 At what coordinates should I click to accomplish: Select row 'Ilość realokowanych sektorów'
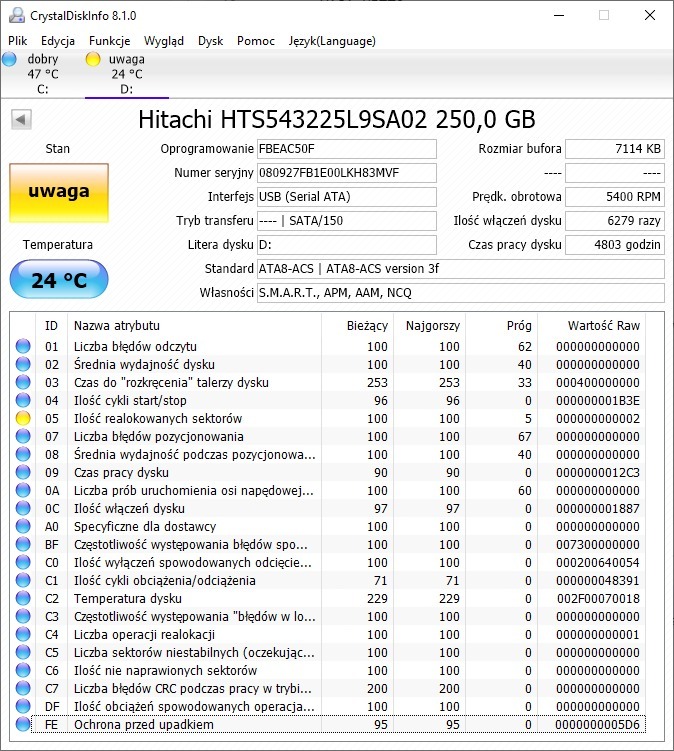(x=329, y=418)
